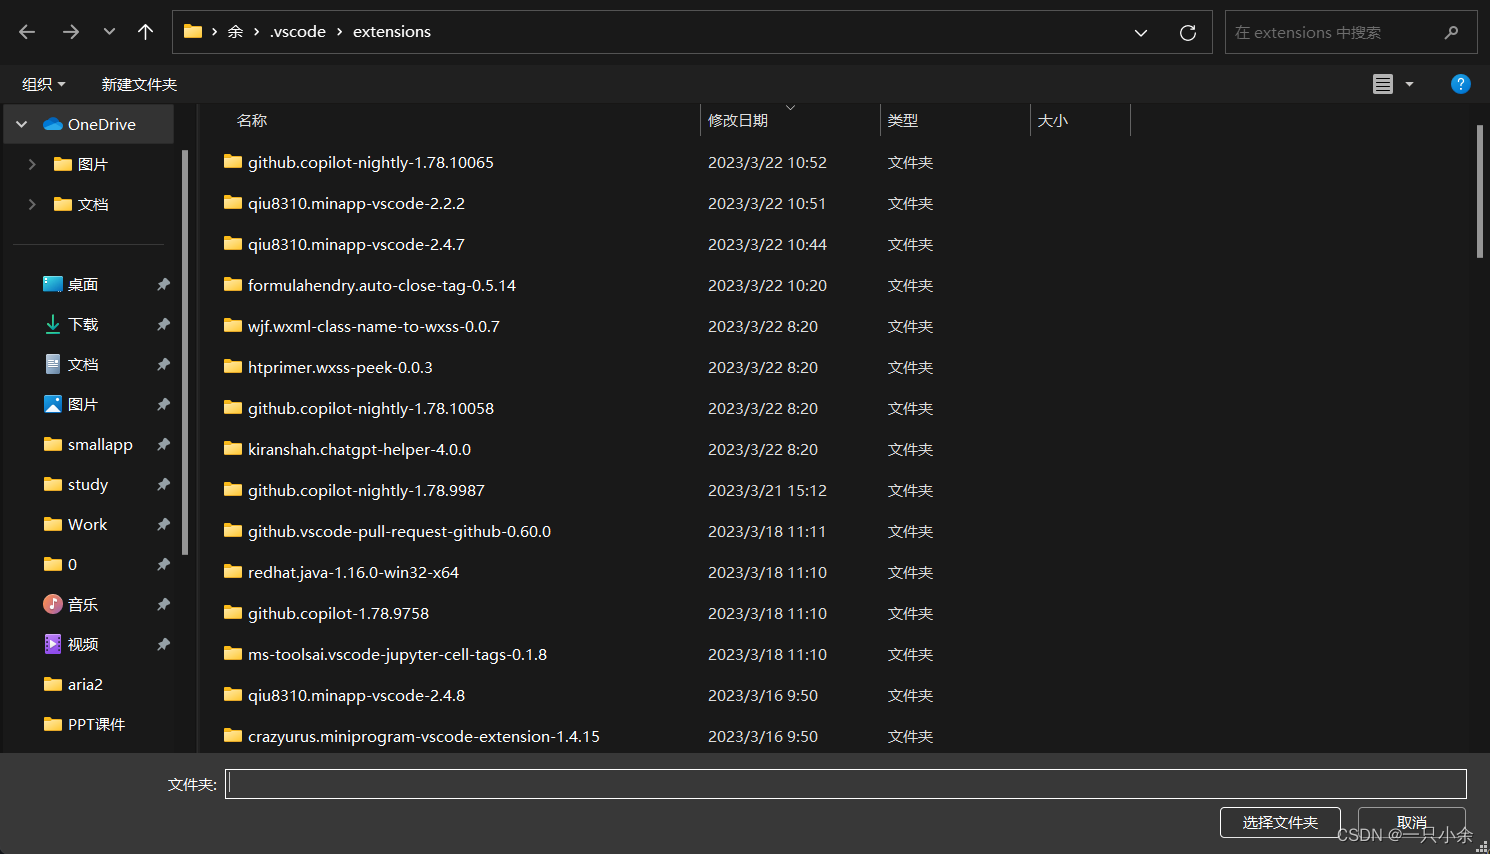This screenshot has height=854, width=1490.
Task: Select crazyurus.miniprogram-vscode-extension-1.4.15 folder
Action: point(423,736)
